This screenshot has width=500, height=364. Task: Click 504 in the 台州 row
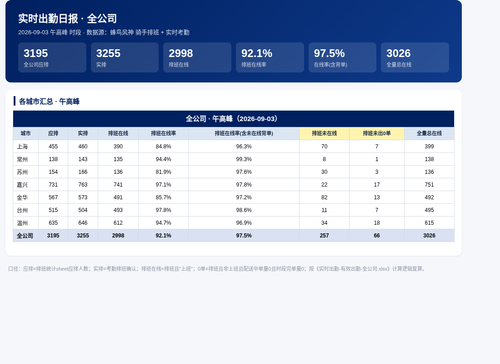point(83,210)
